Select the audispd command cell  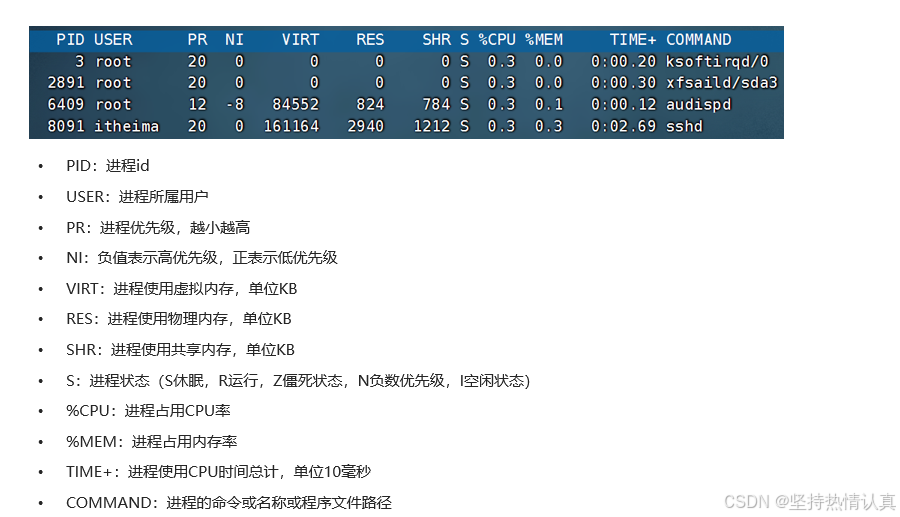699,104
